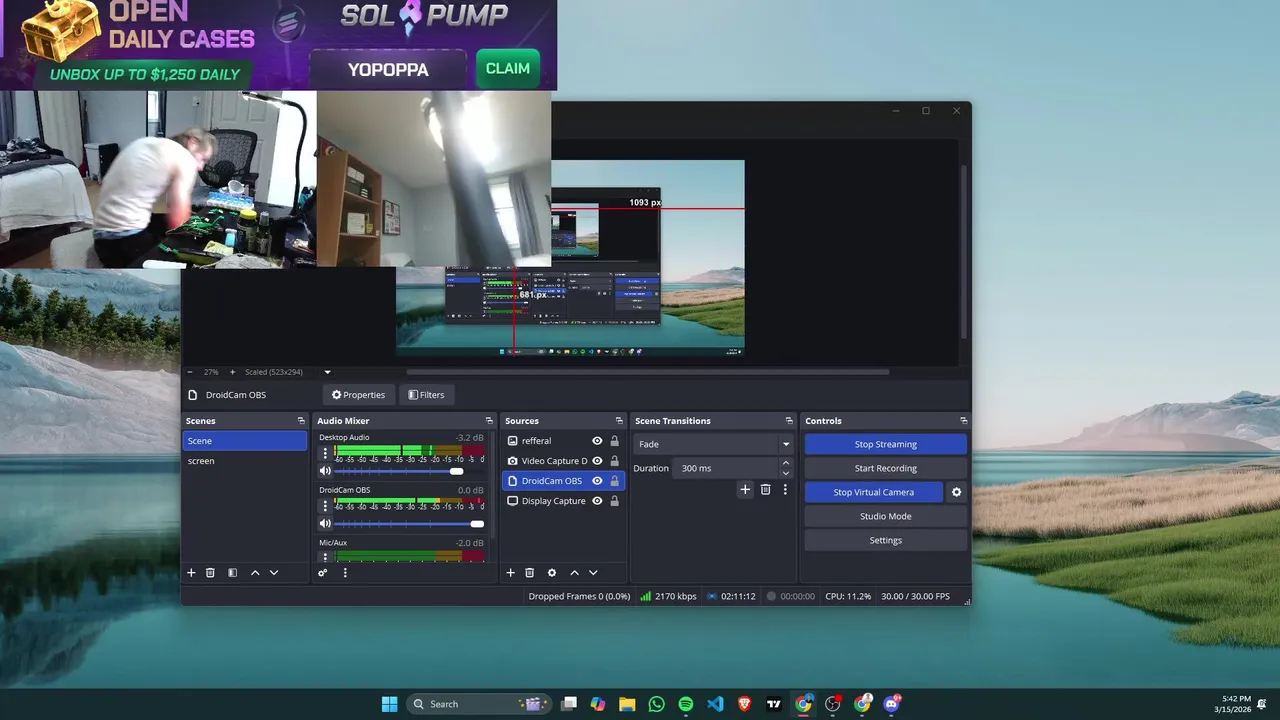Select the Display Capture source row
This screenshot has height=720, width=1280.
(563, 501)
